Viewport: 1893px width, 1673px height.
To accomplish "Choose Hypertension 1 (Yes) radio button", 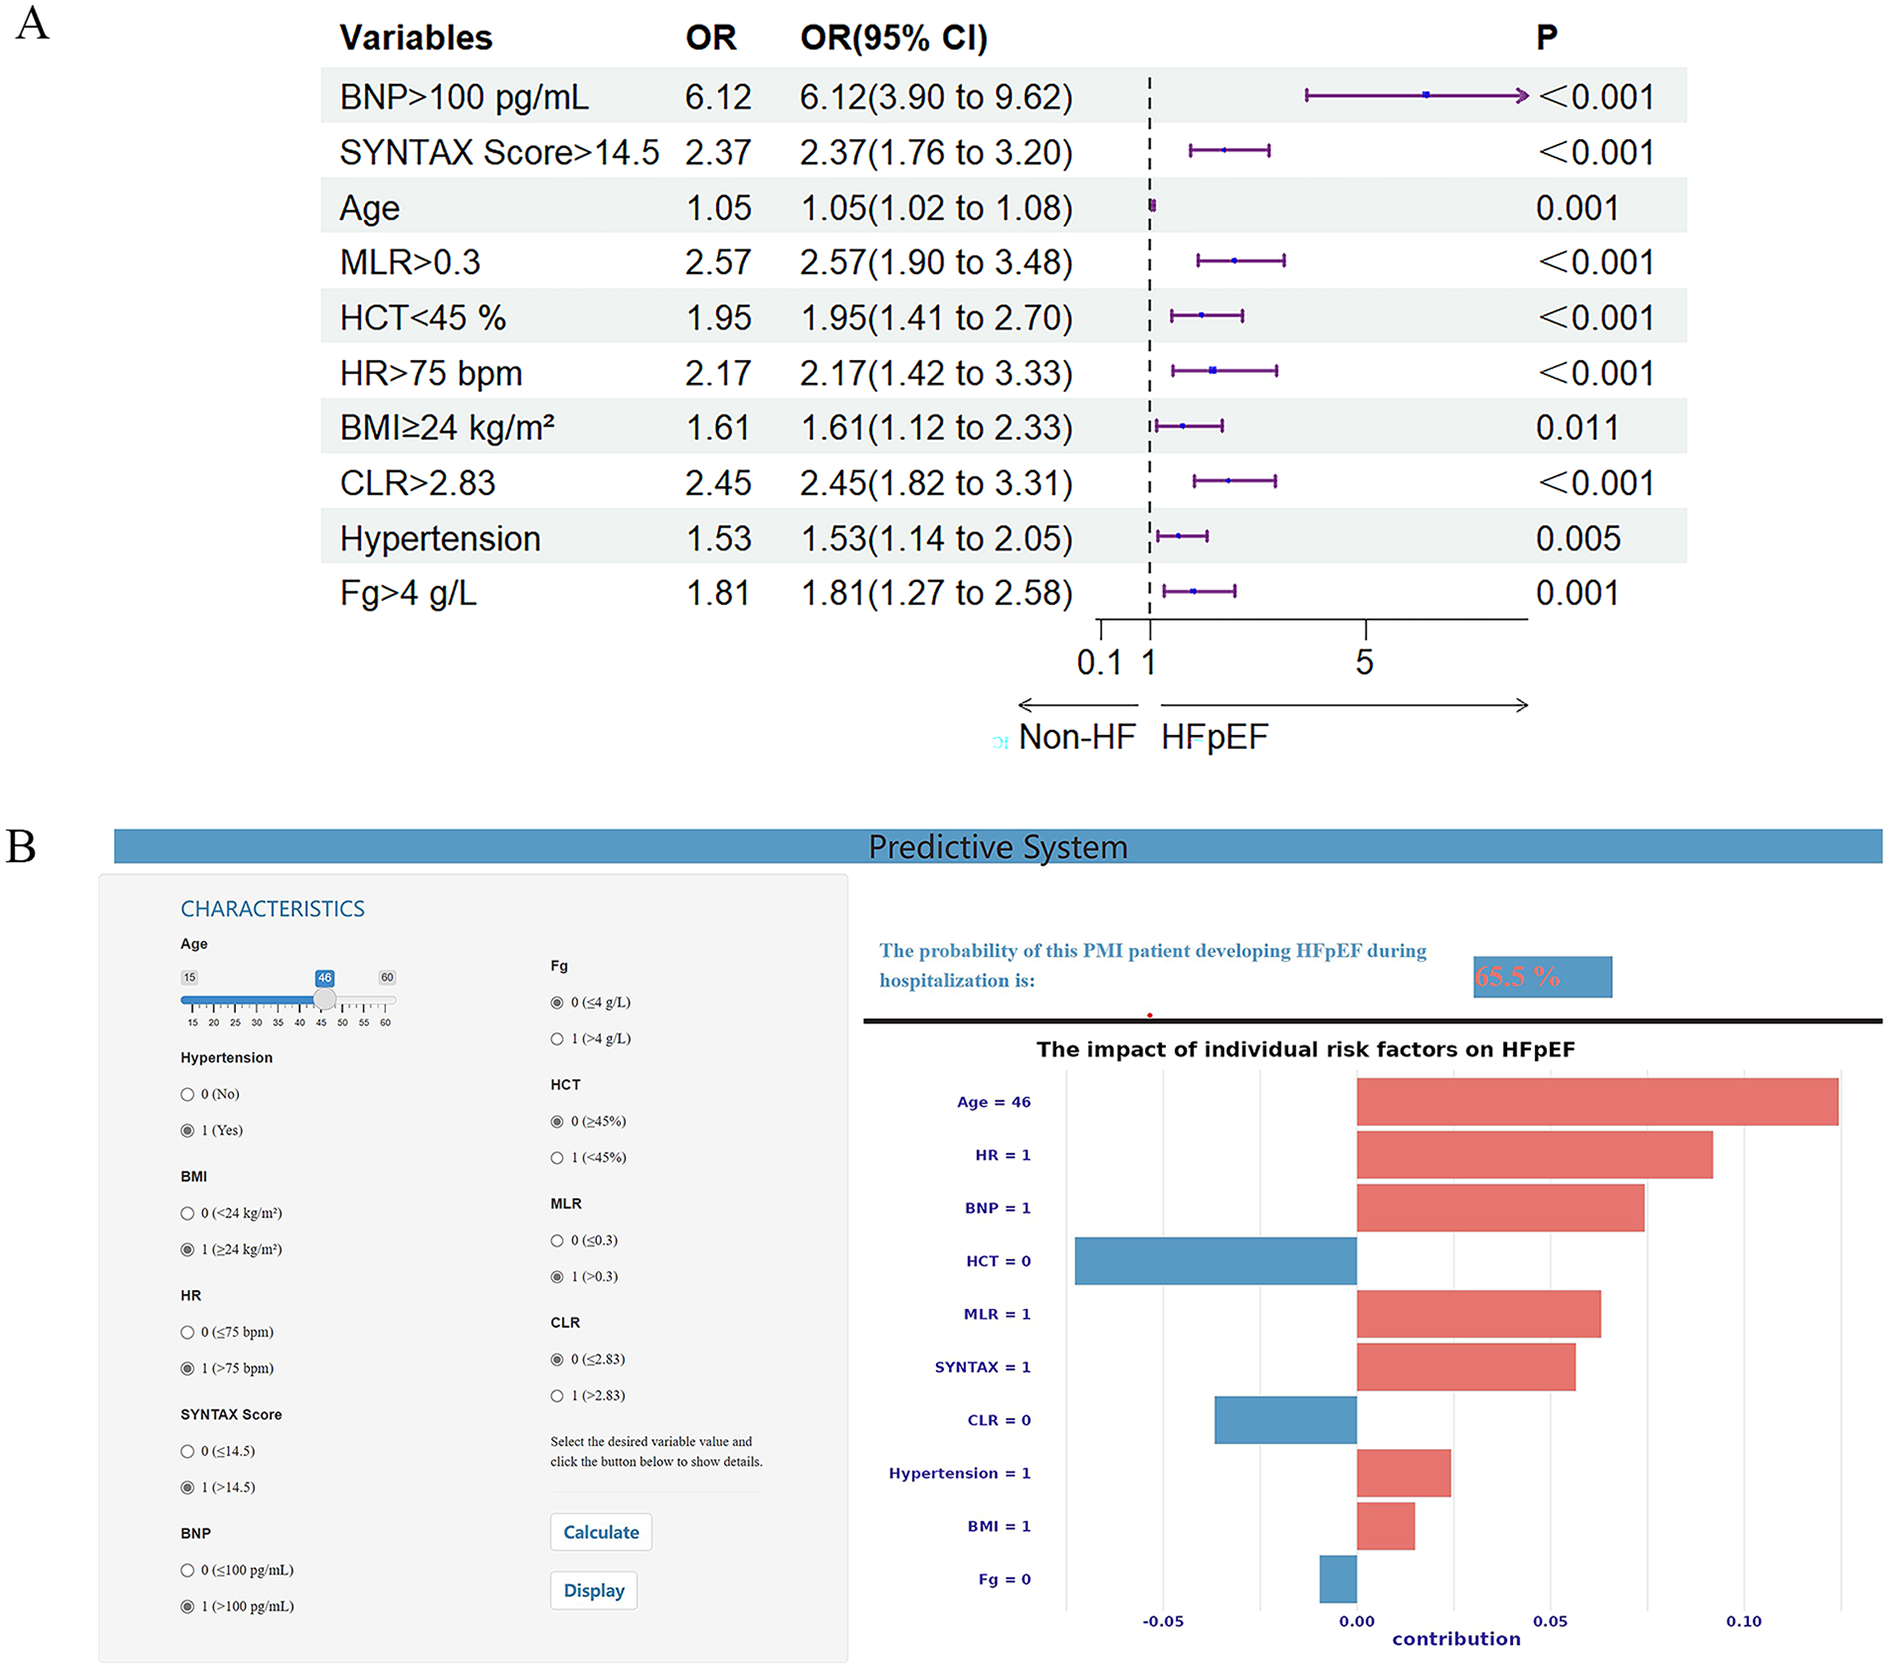I will click(188, 1130).
